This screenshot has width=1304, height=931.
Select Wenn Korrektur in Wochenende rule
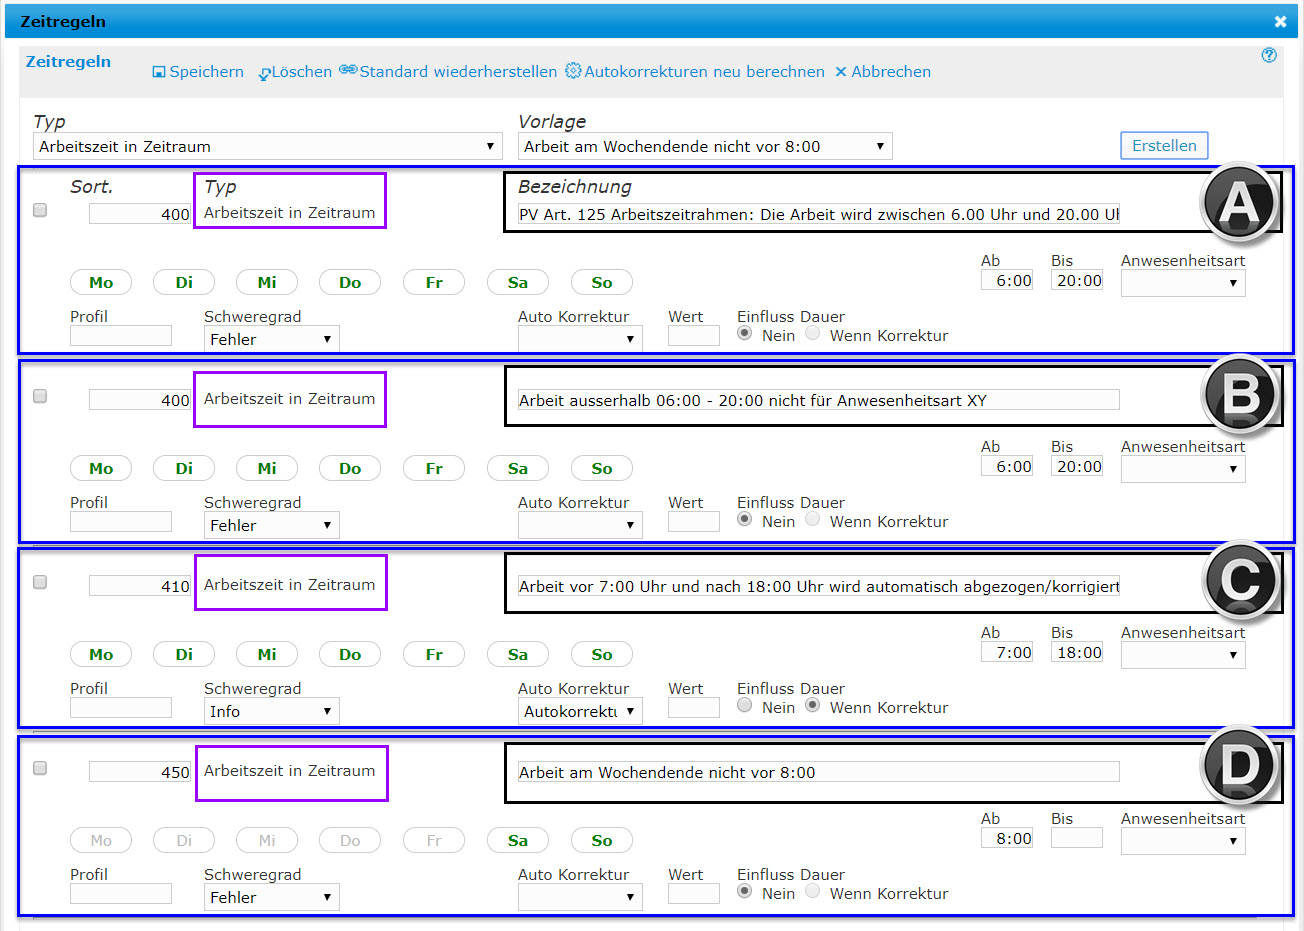tap(813, 891)
